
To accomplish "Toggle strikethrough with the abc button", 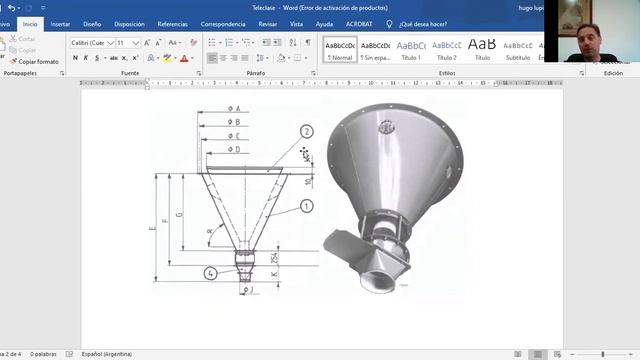I will [113, 58].
